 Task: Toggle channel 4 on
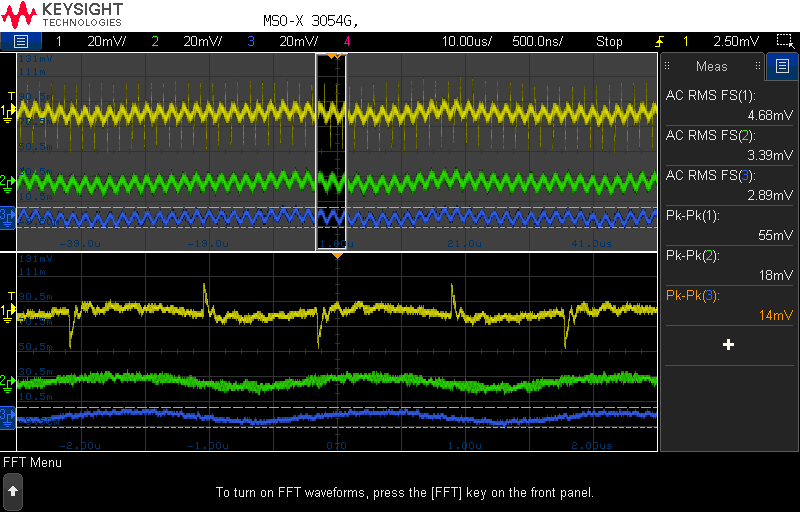[x=347, y=41]
